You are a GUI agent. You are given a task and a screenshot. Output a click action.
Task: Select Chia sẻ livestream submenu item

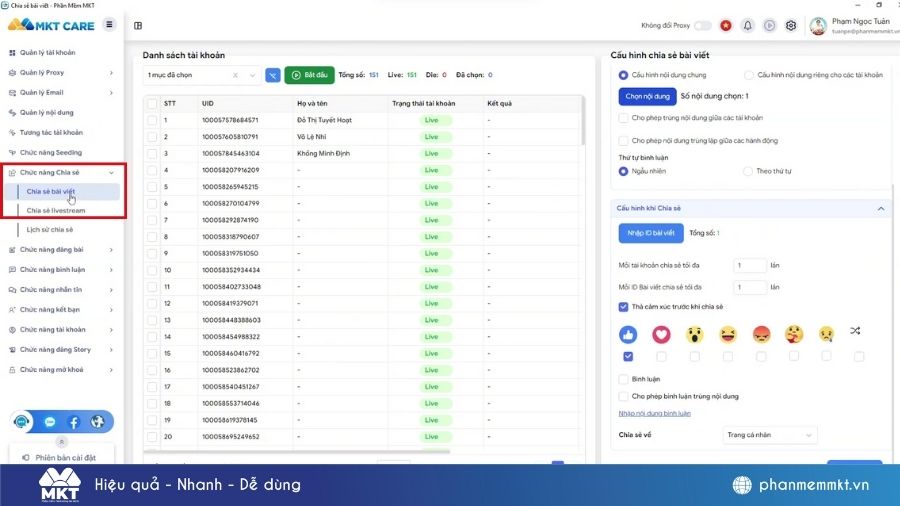(56, 211)
